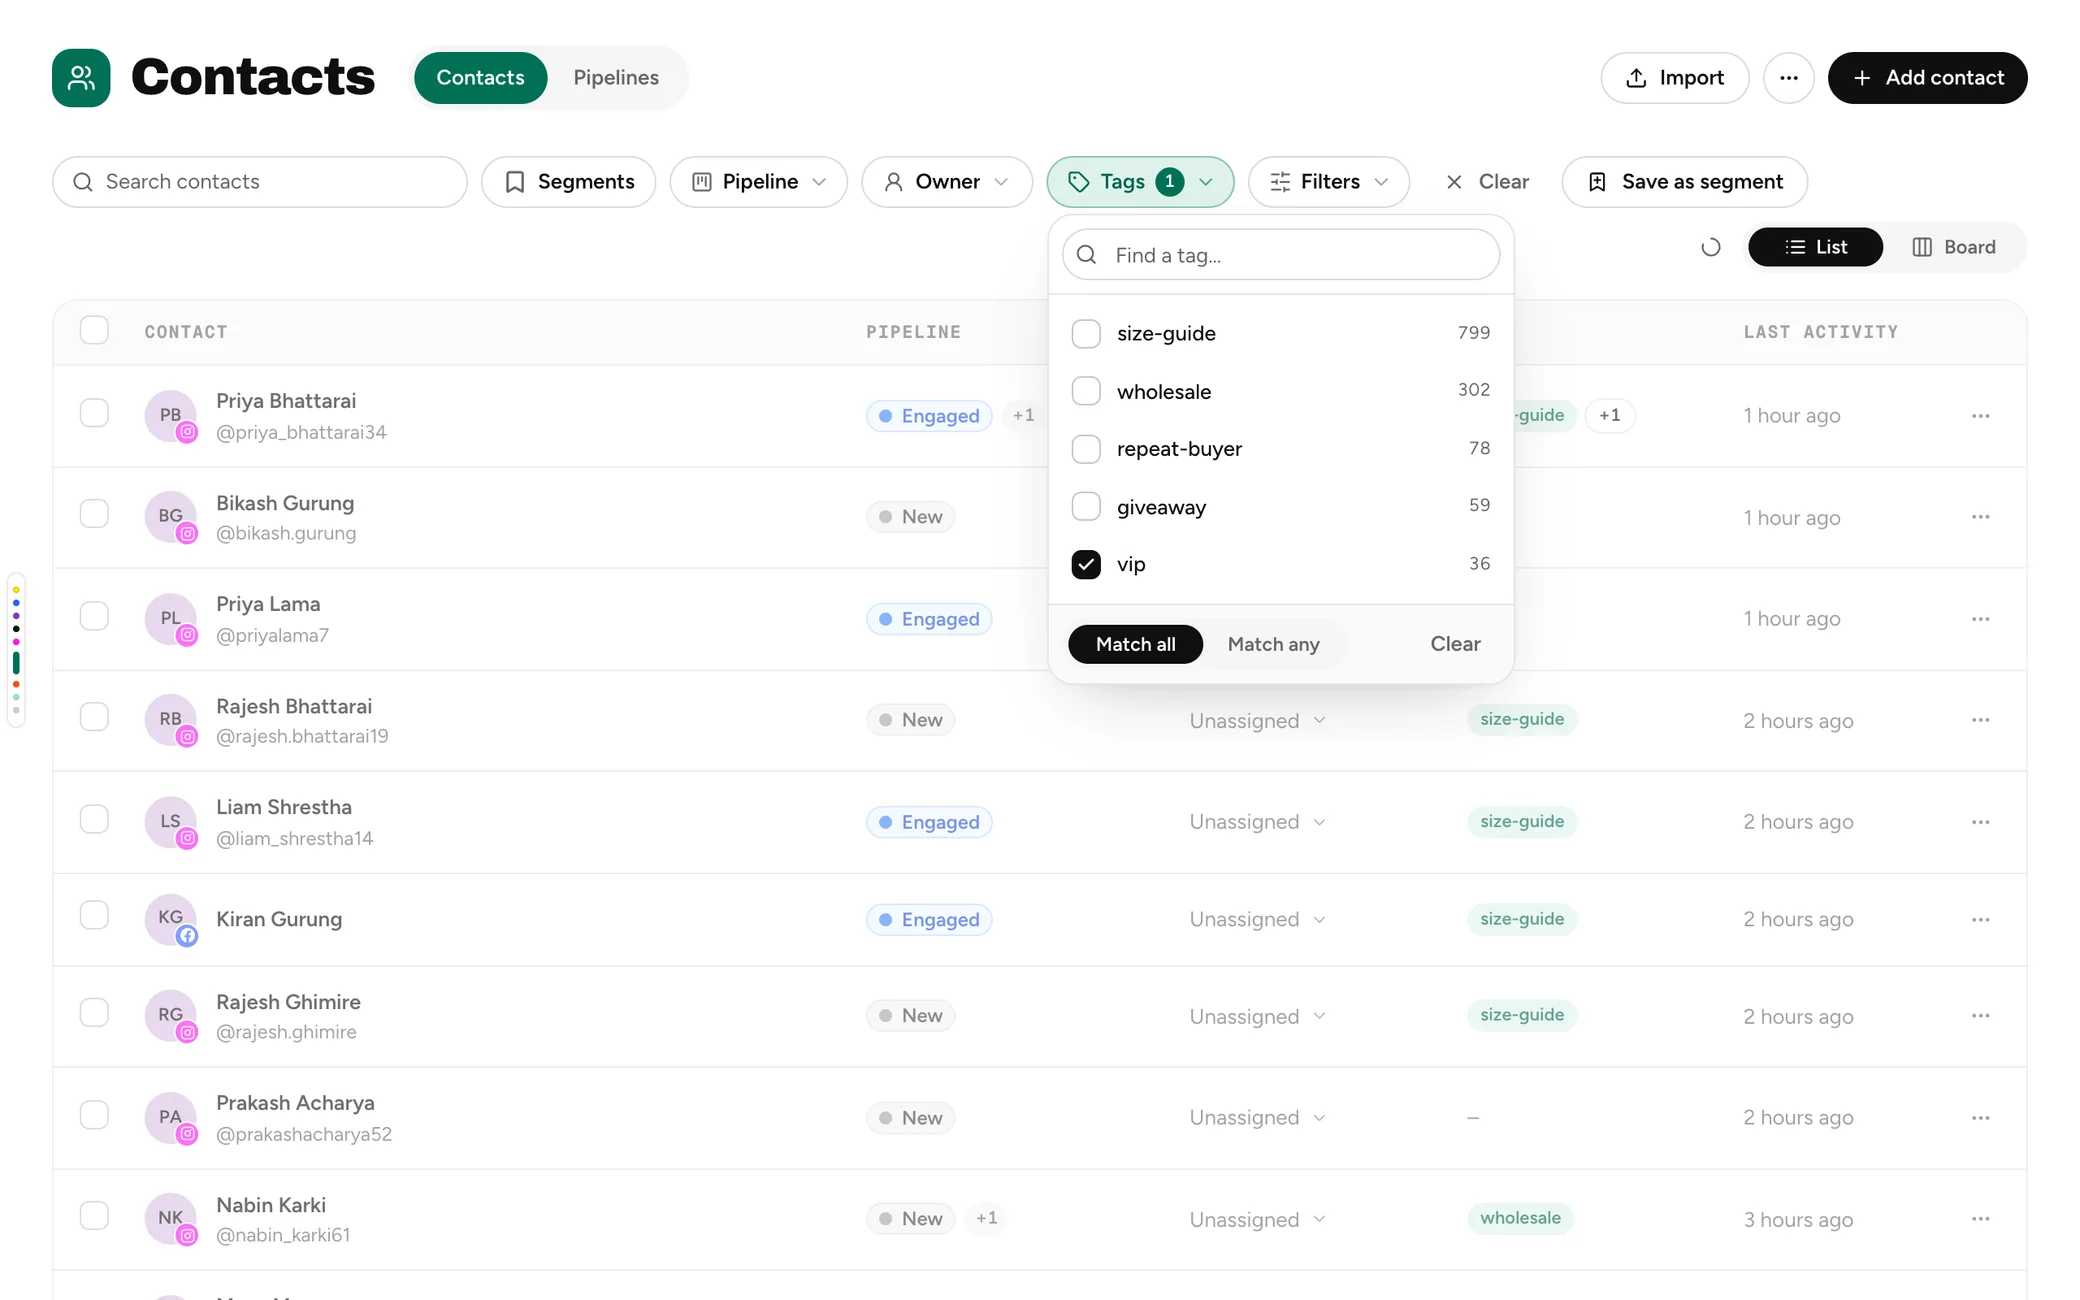Screen dimensions: 2080x1300
Task: Open owner dropdown for Nabin Karki
Action: point(1257,1220)
